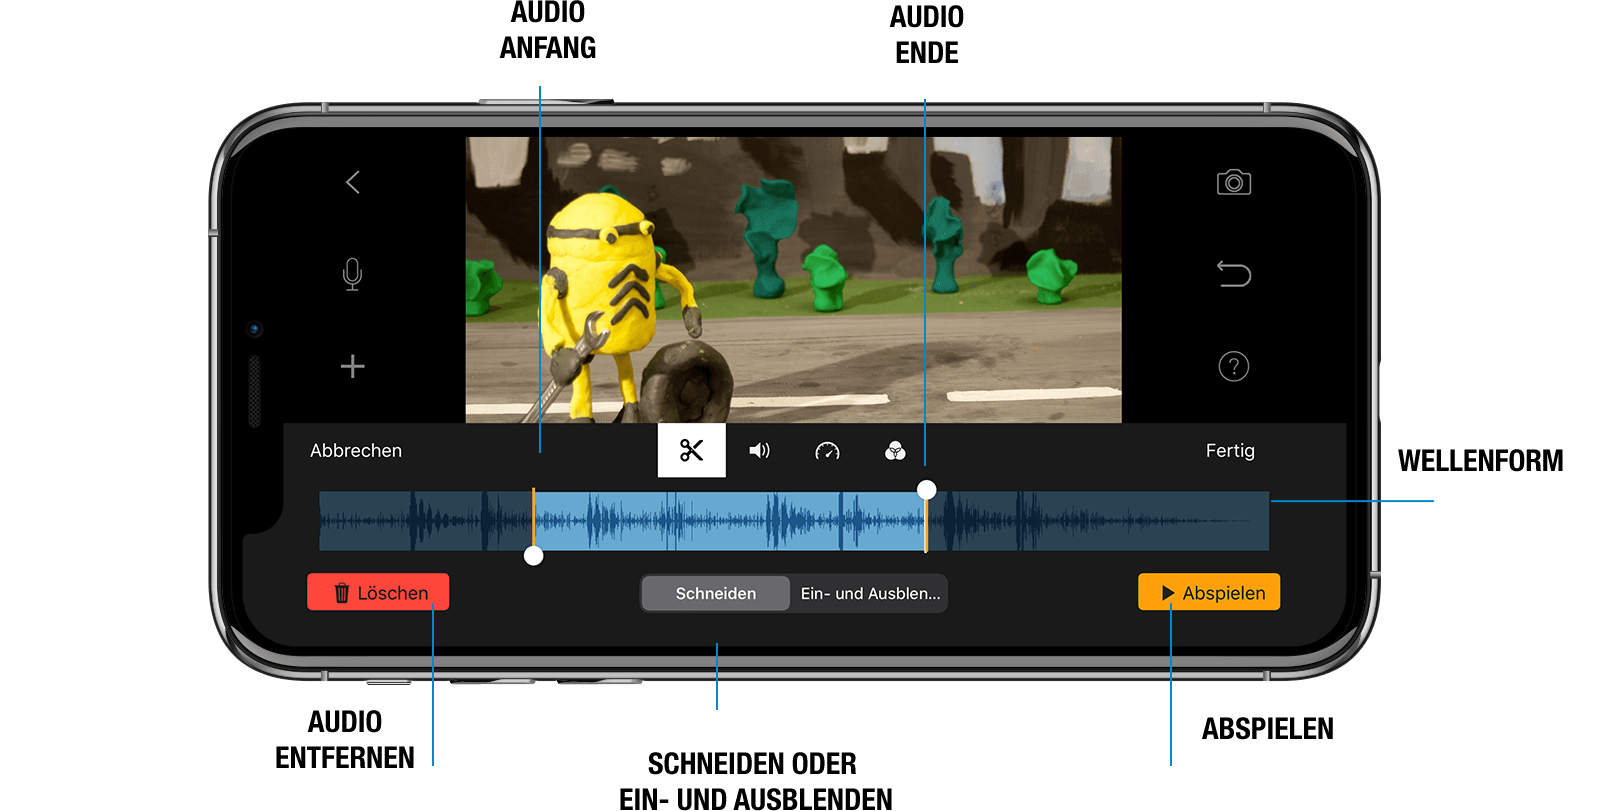The width and height of the screenshot is (1600, 811).
Task: Tap the undo arrow icon
Action: point(1234,274)
